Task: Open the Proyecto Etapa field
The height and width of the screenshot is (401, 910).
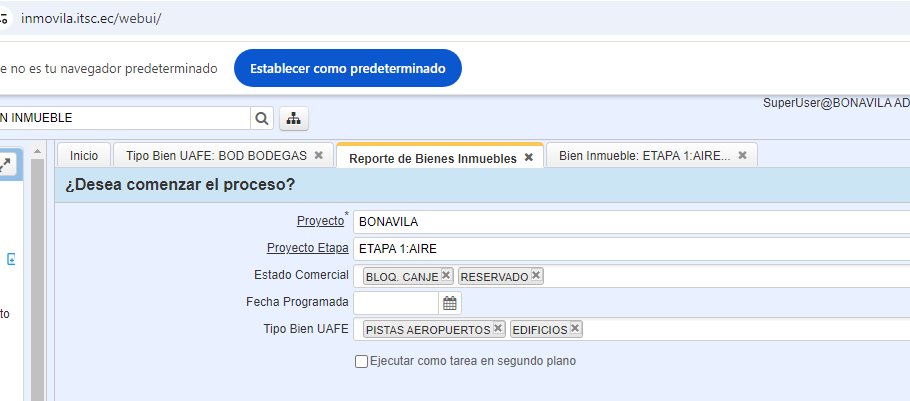Action: pyautogui.click(x=630, y=248)
